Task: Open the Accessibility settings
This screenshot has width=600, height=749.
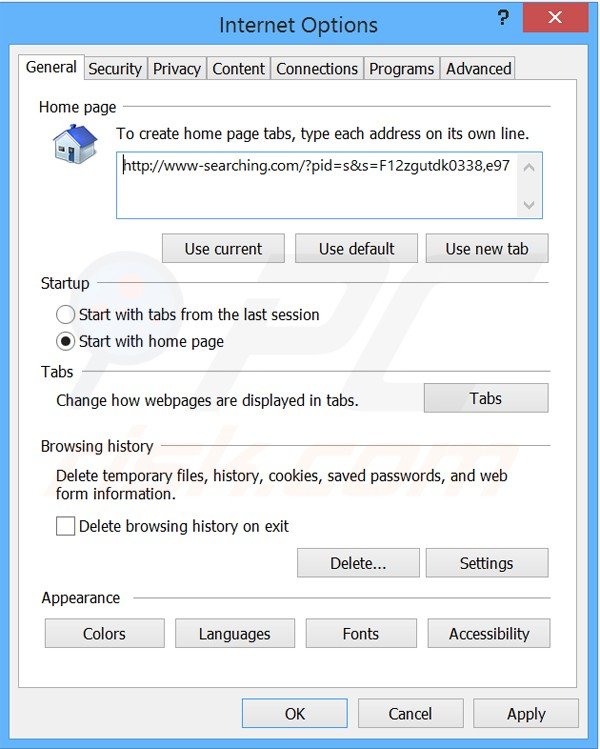Action: [488, 634]
